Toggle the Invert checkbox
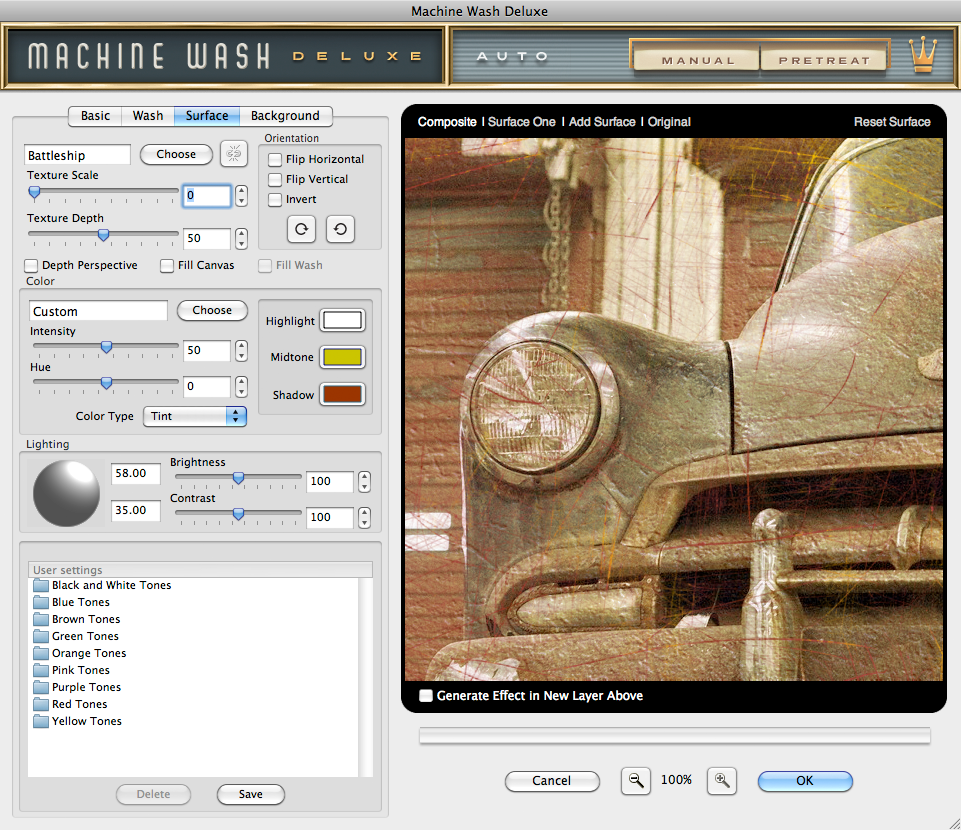 point(275,200)
